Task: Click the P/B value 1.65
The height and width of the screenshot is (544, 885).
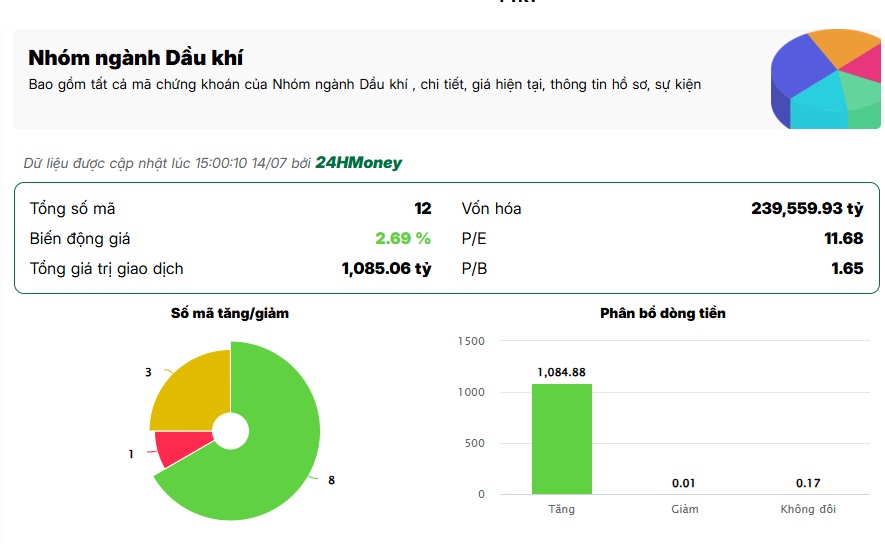Action: click(847, 269)
